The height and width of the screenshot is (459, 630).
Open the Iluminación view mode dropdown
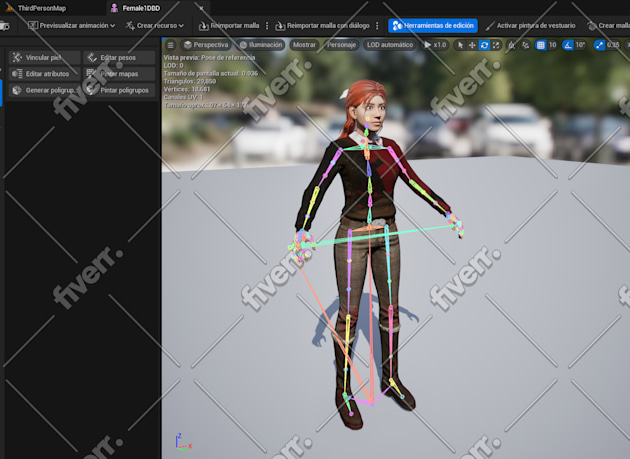(x=261, y=45)
